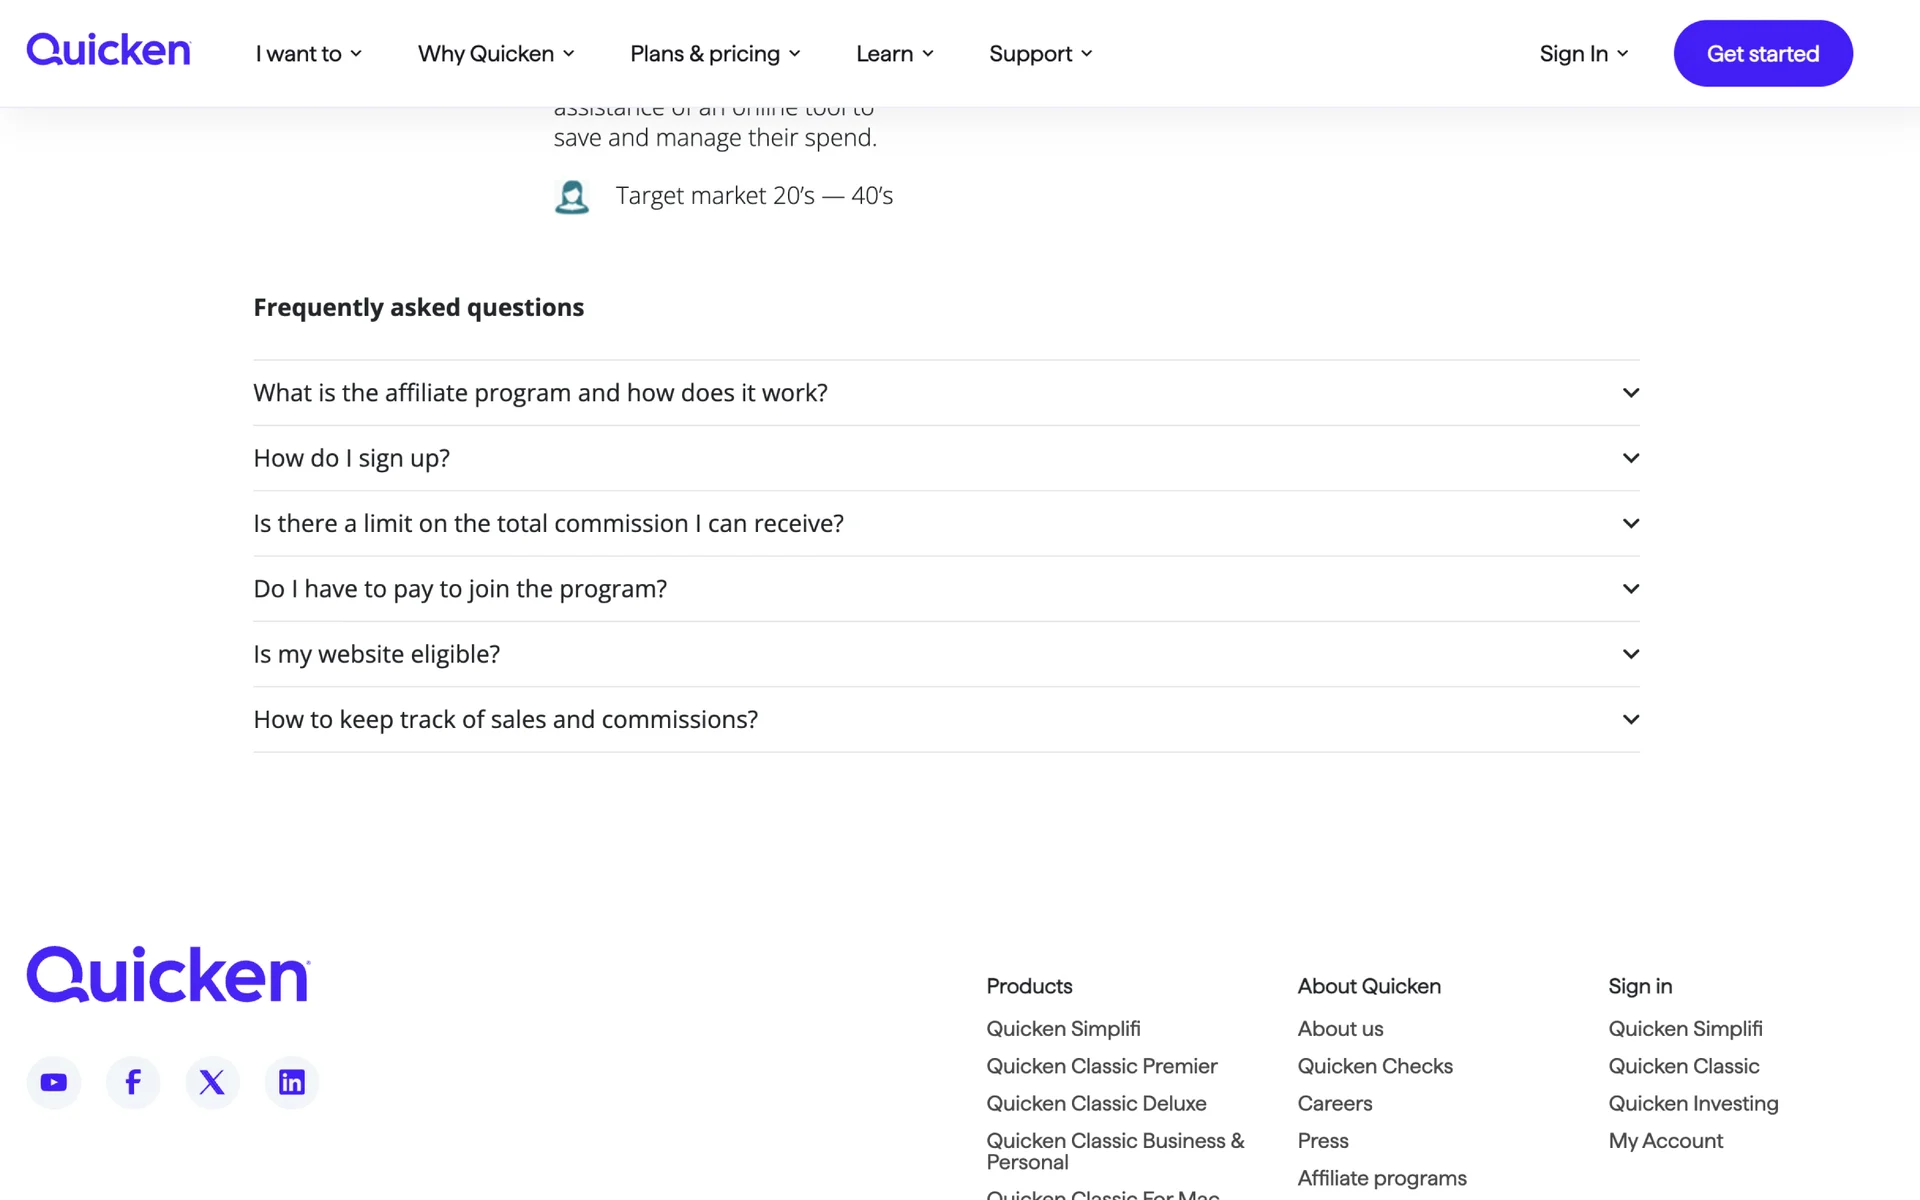Open the Sign In dropdown
This screenshot has width=1920, height=1200.
tap(1583, 54)
